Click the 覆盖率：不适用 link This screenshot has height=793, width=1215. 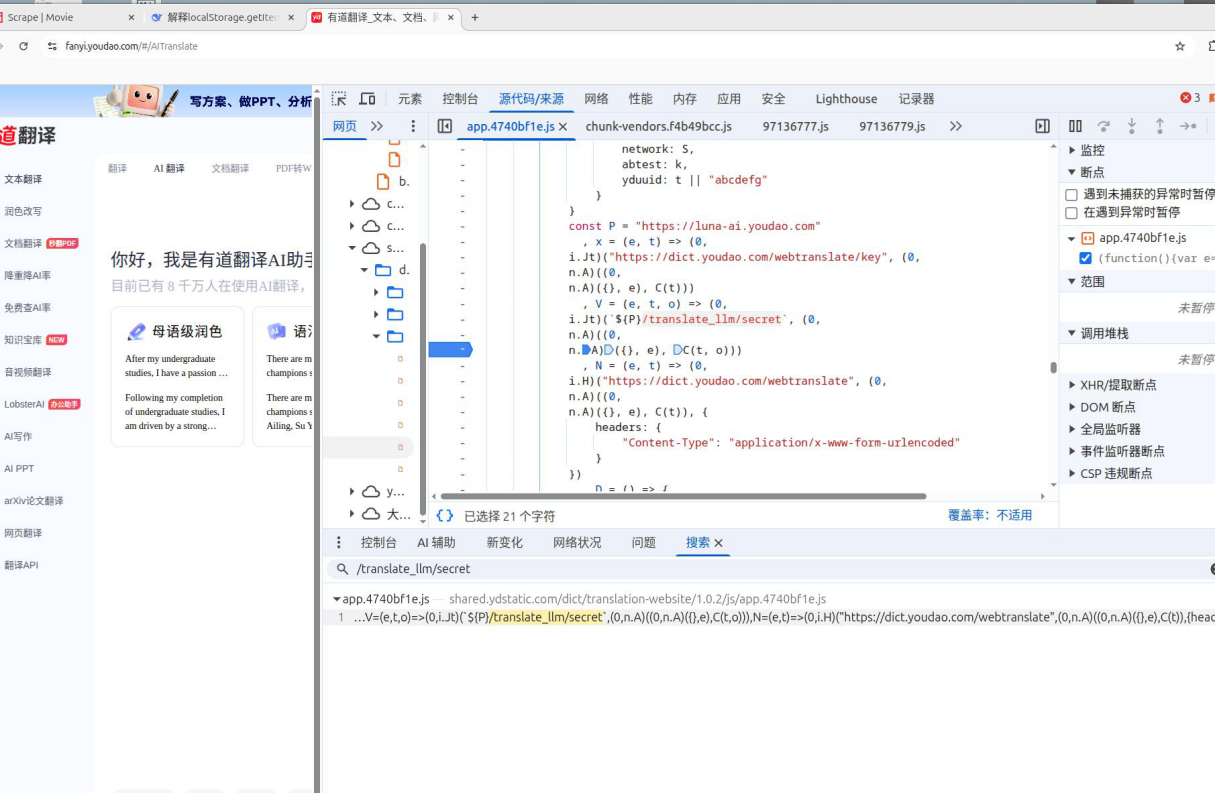click(990, 516)
